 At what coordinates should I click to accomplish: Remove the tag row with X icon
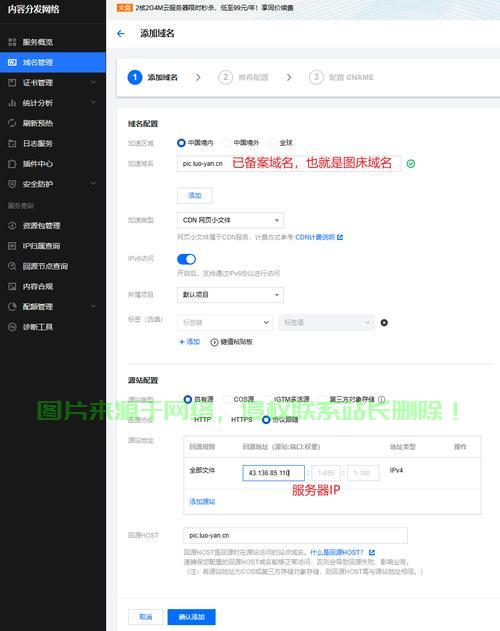click(384, 323)
